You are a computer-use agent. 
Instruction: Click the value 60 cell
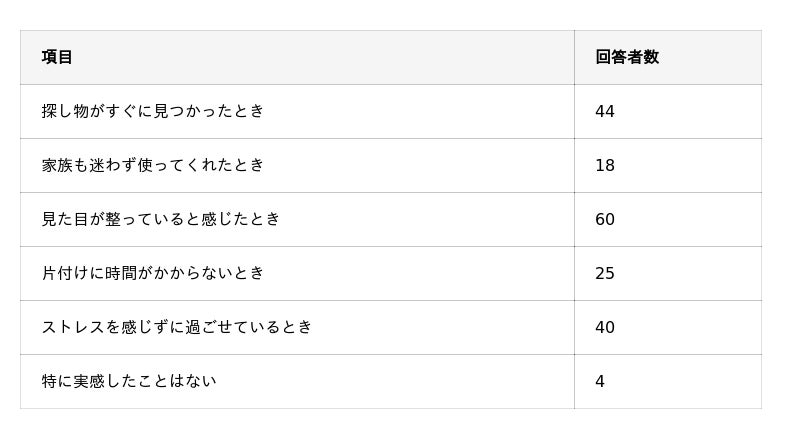click(604, 219)
